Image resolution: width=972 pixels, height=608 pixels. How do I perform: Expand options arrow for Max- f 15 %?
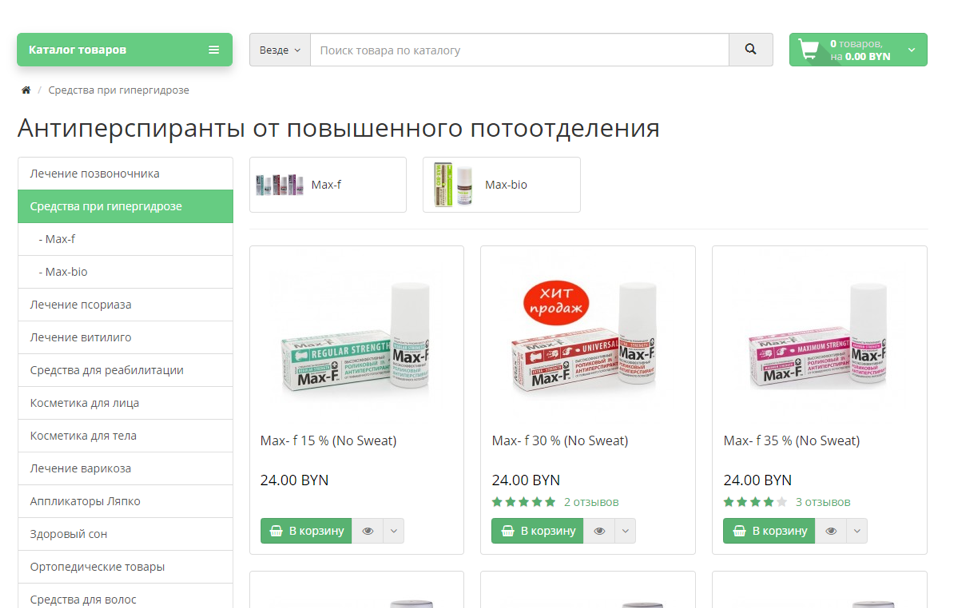click(394, 531)
